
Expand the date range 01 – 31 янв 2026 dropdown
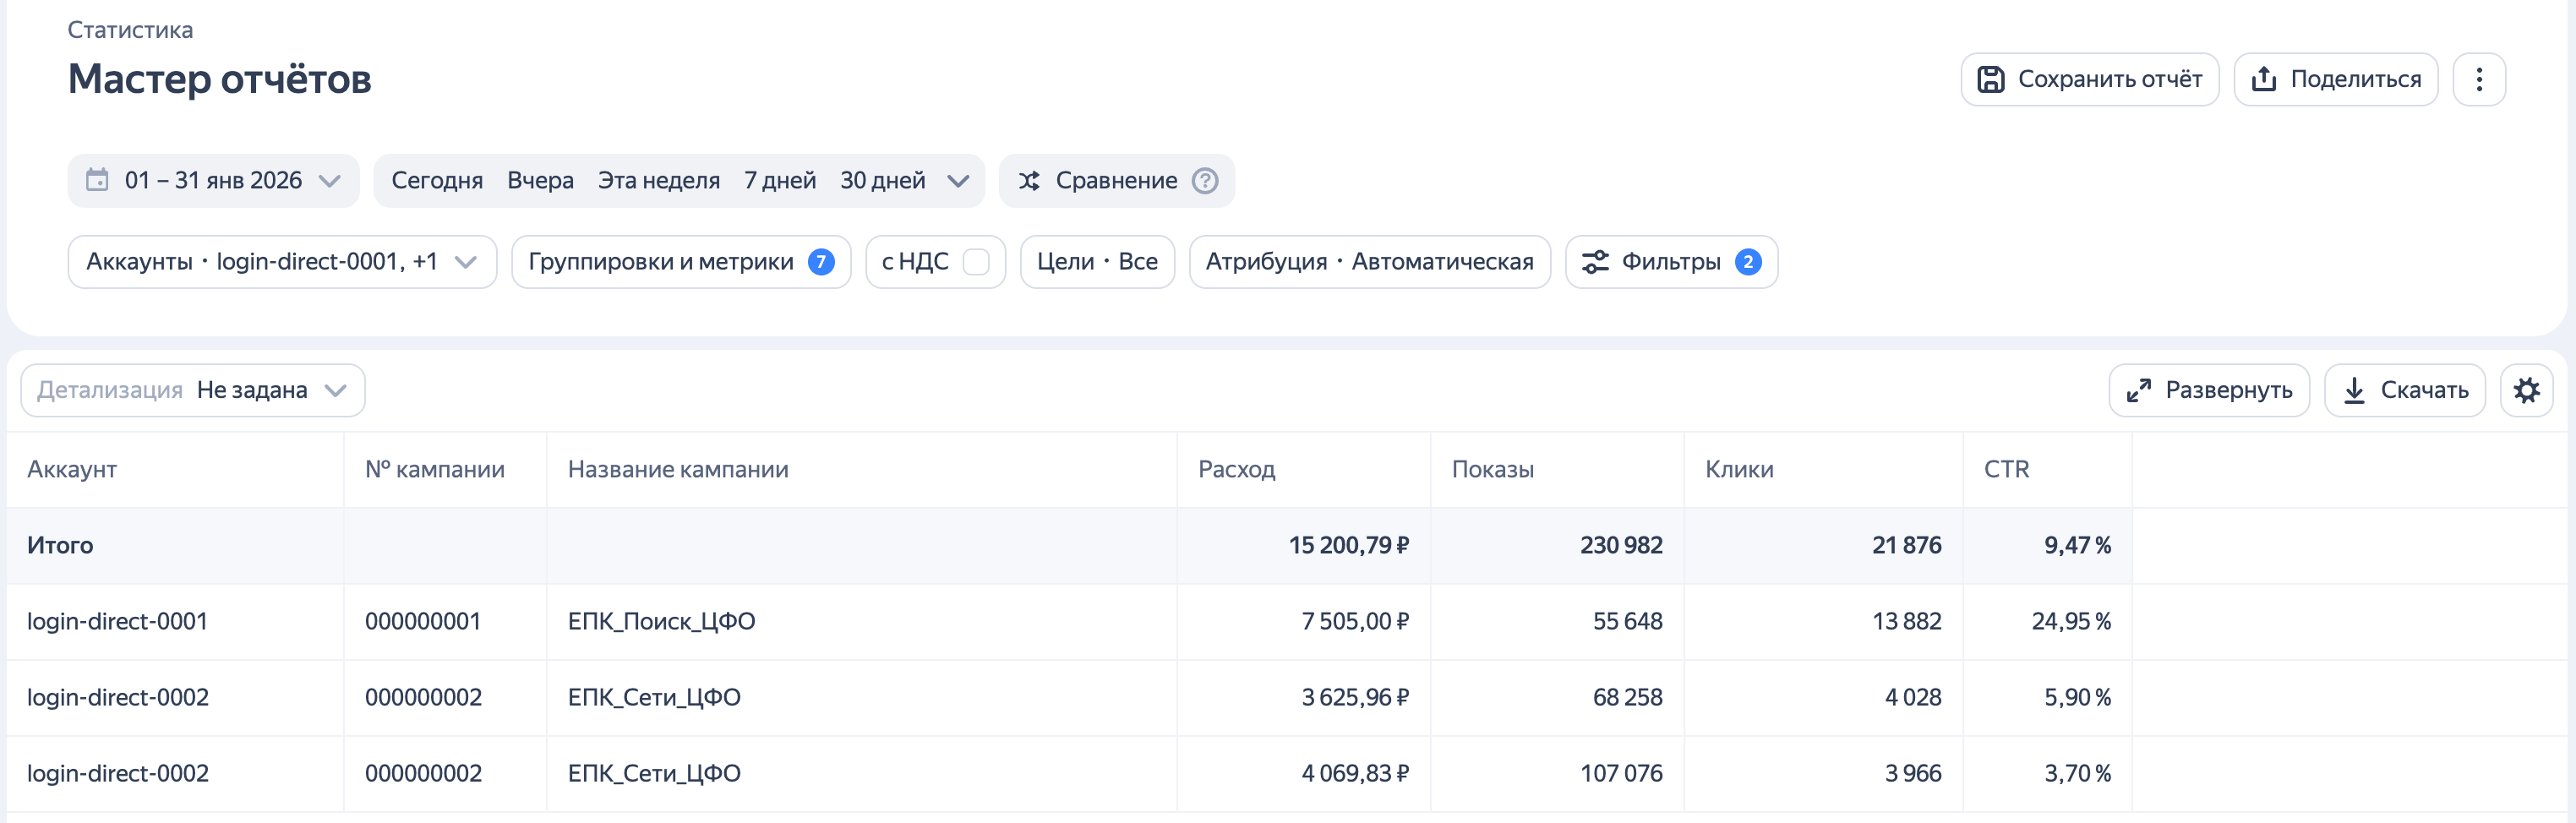pos(214,181)
